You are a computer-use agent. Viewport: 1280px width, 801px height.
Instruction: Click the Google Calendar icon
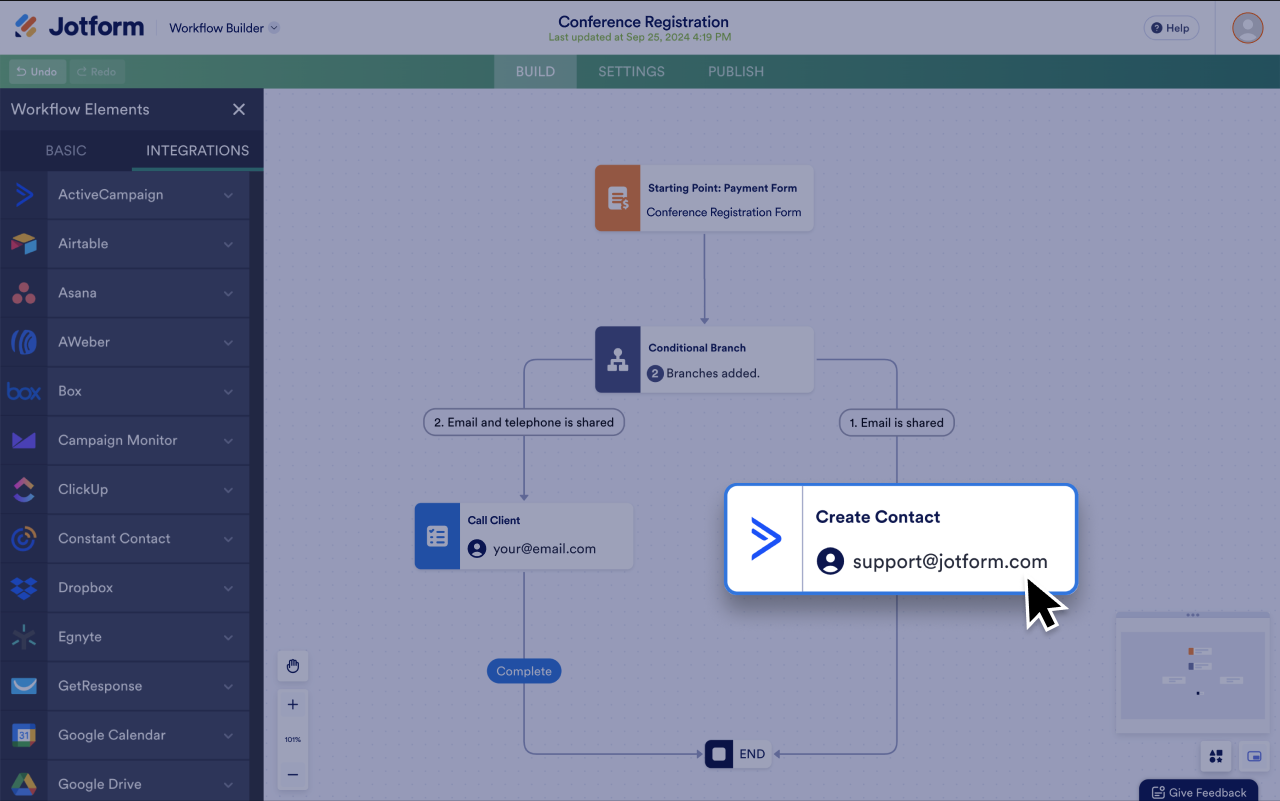click(24, 735)
